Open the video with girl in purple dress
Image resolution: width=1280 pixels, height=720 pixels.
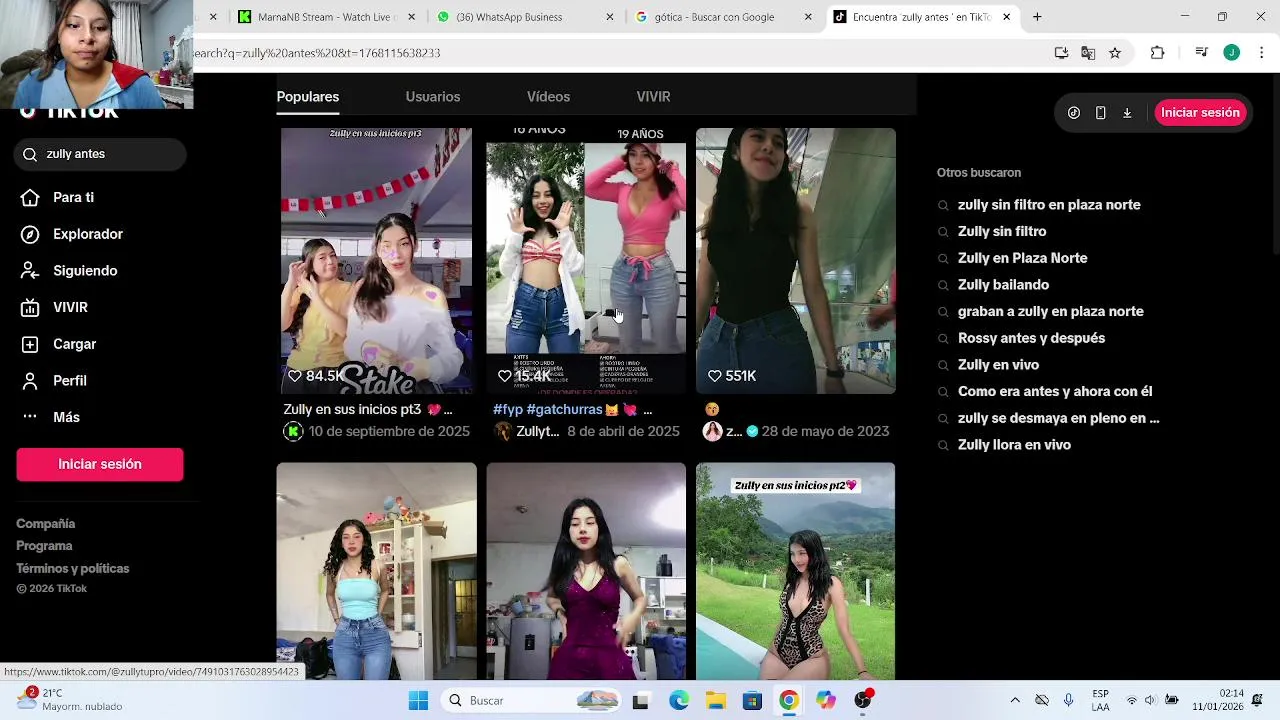pyautogui.click(x=586, y=571)
